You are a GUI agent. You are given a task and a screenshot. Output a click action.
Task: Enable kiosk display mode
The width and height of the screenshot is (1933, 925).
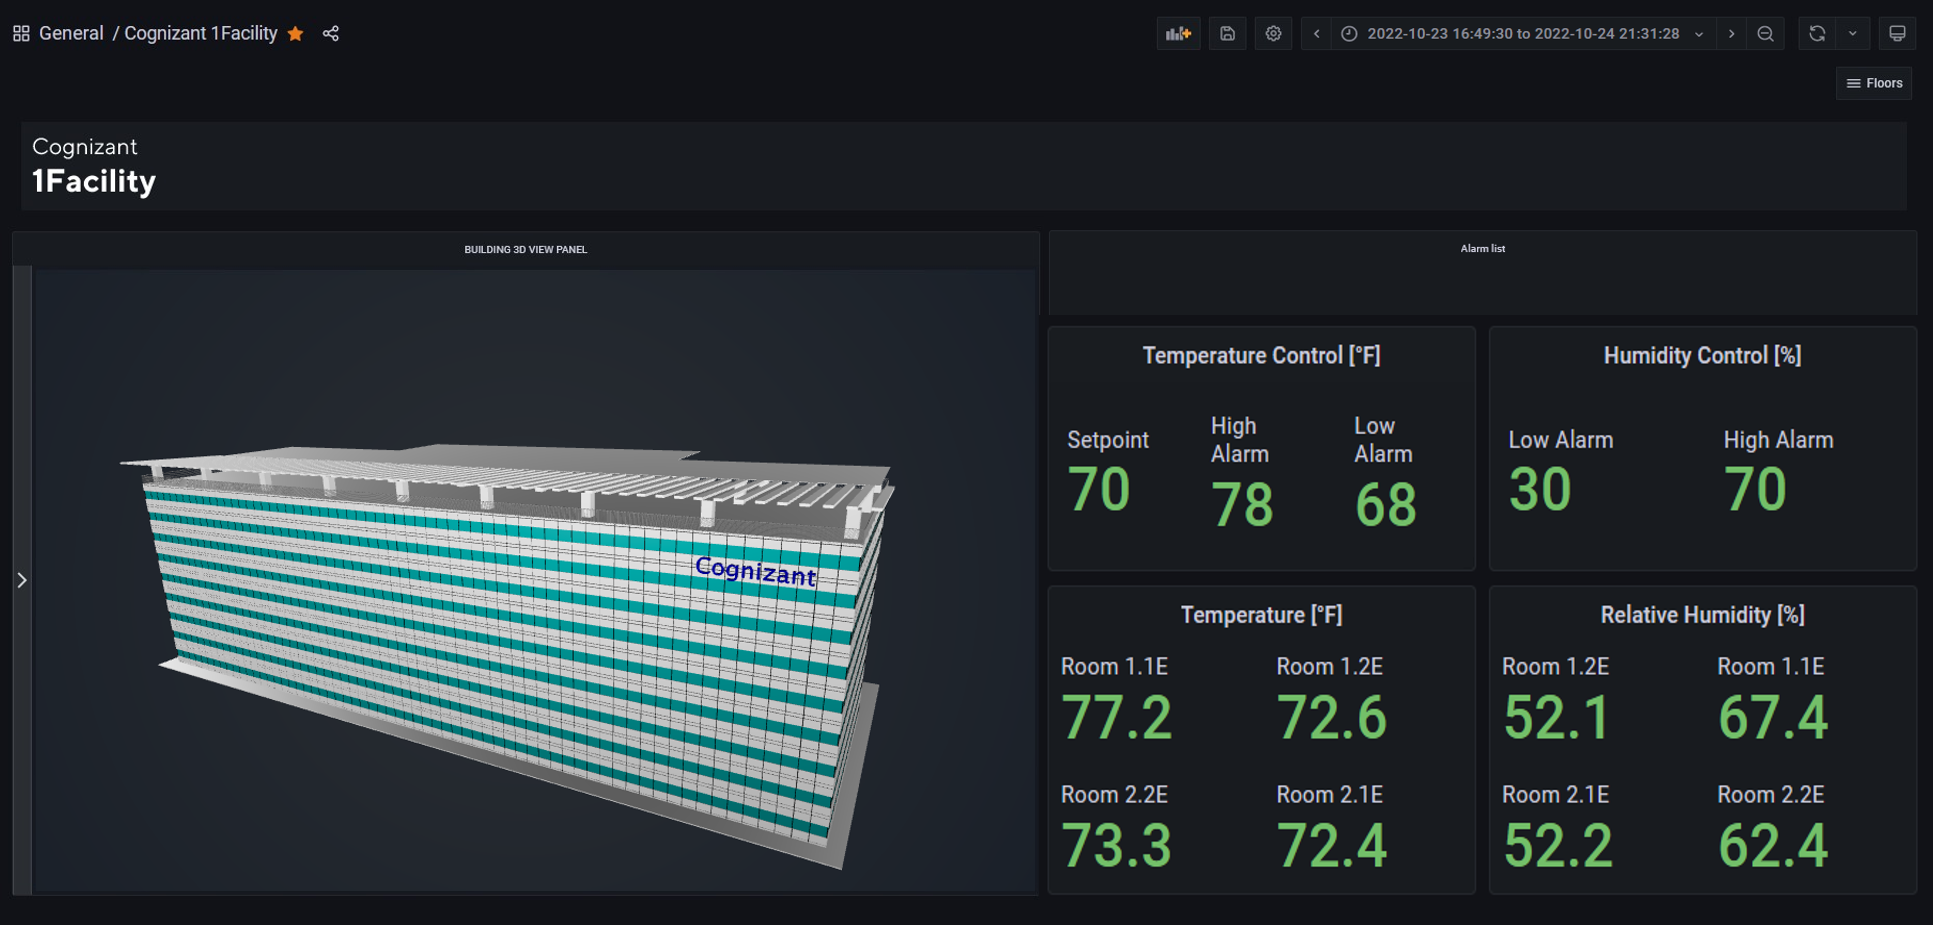(1897, 33)
